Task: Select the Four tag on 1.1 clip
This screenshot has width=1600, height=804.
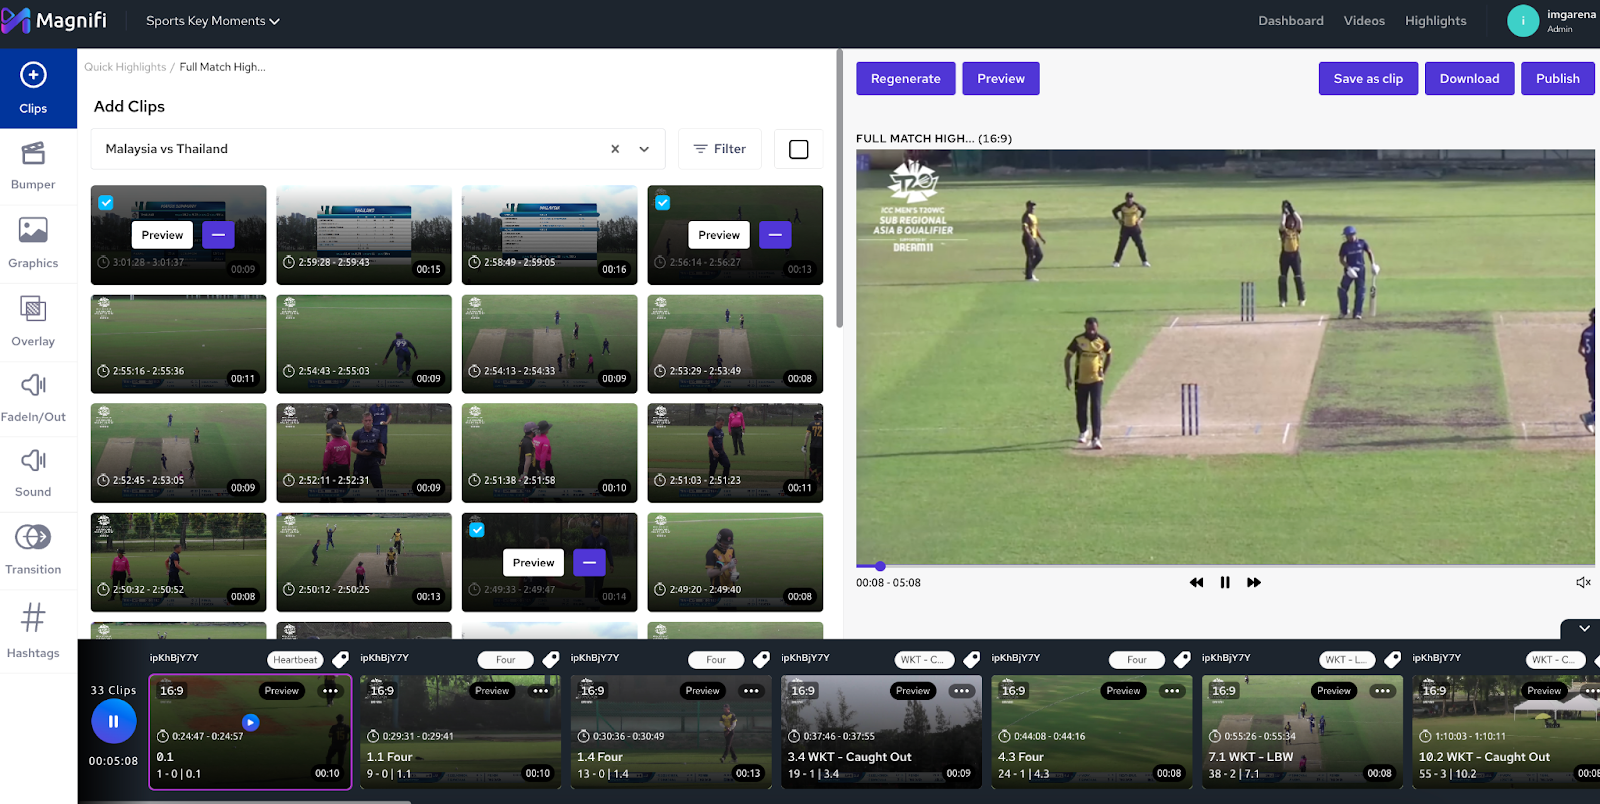Action: click(506, 660)
